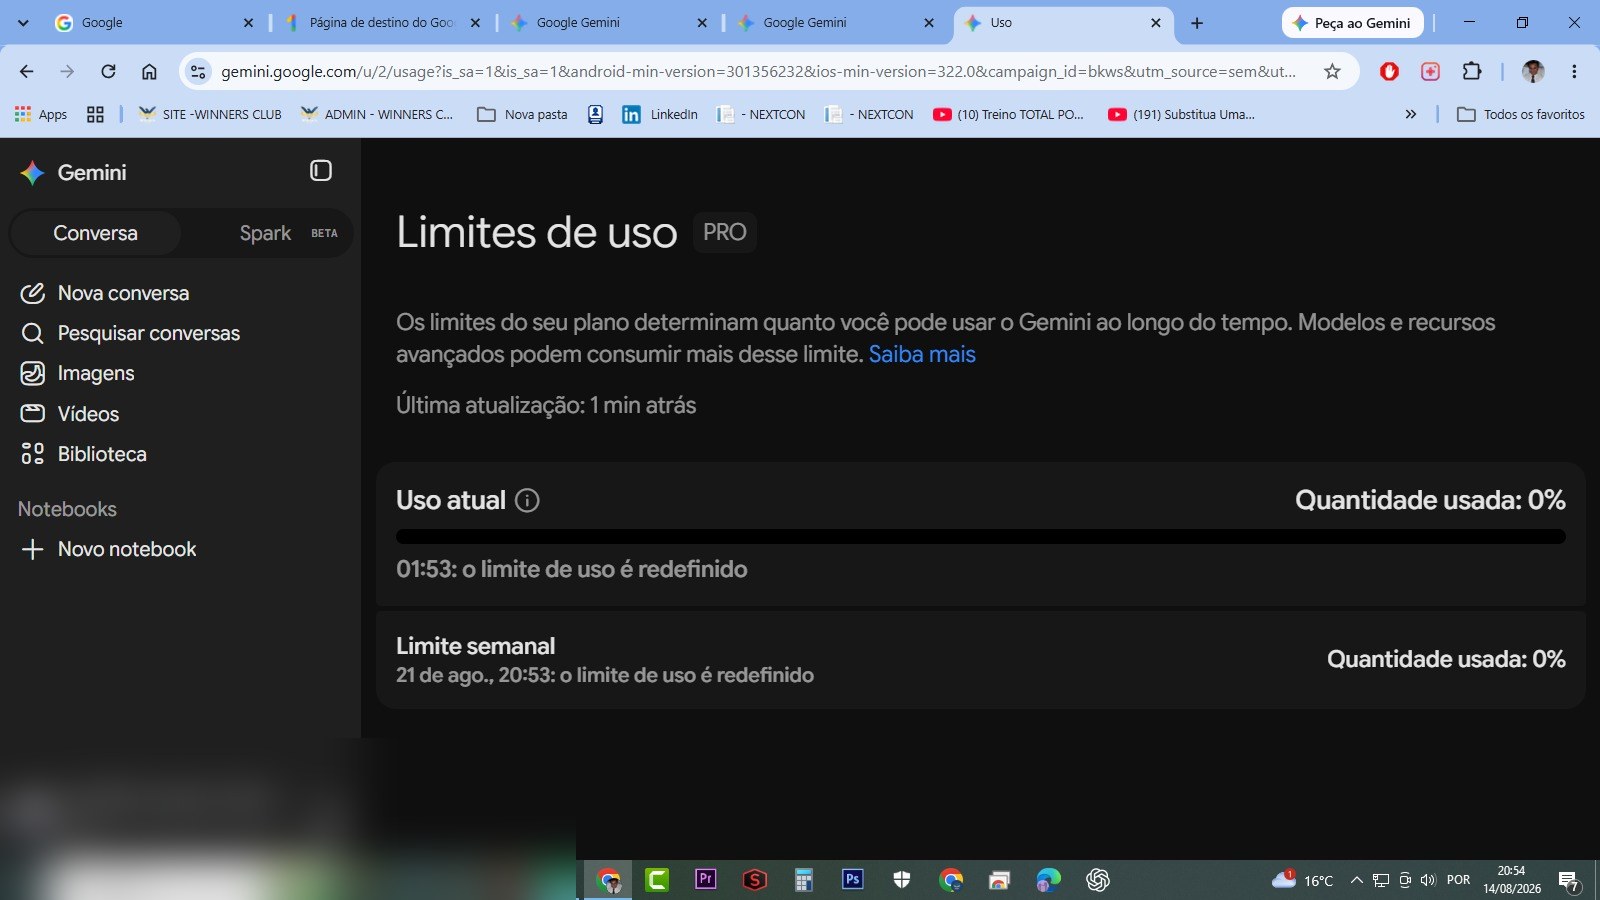Show hidden system tray icons
Screen dimensions: 1600x900
point(1357,880)
